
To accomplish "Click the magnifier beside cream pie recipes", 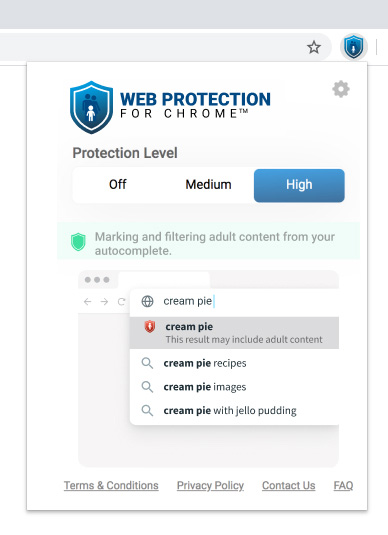I will (147, 363).
